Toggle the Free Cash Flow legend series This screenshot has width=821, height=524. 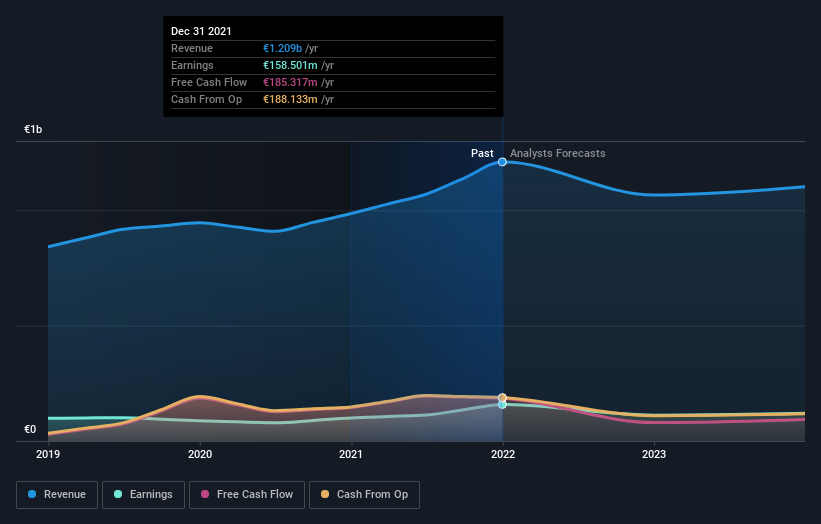click(x=247, y=495)
